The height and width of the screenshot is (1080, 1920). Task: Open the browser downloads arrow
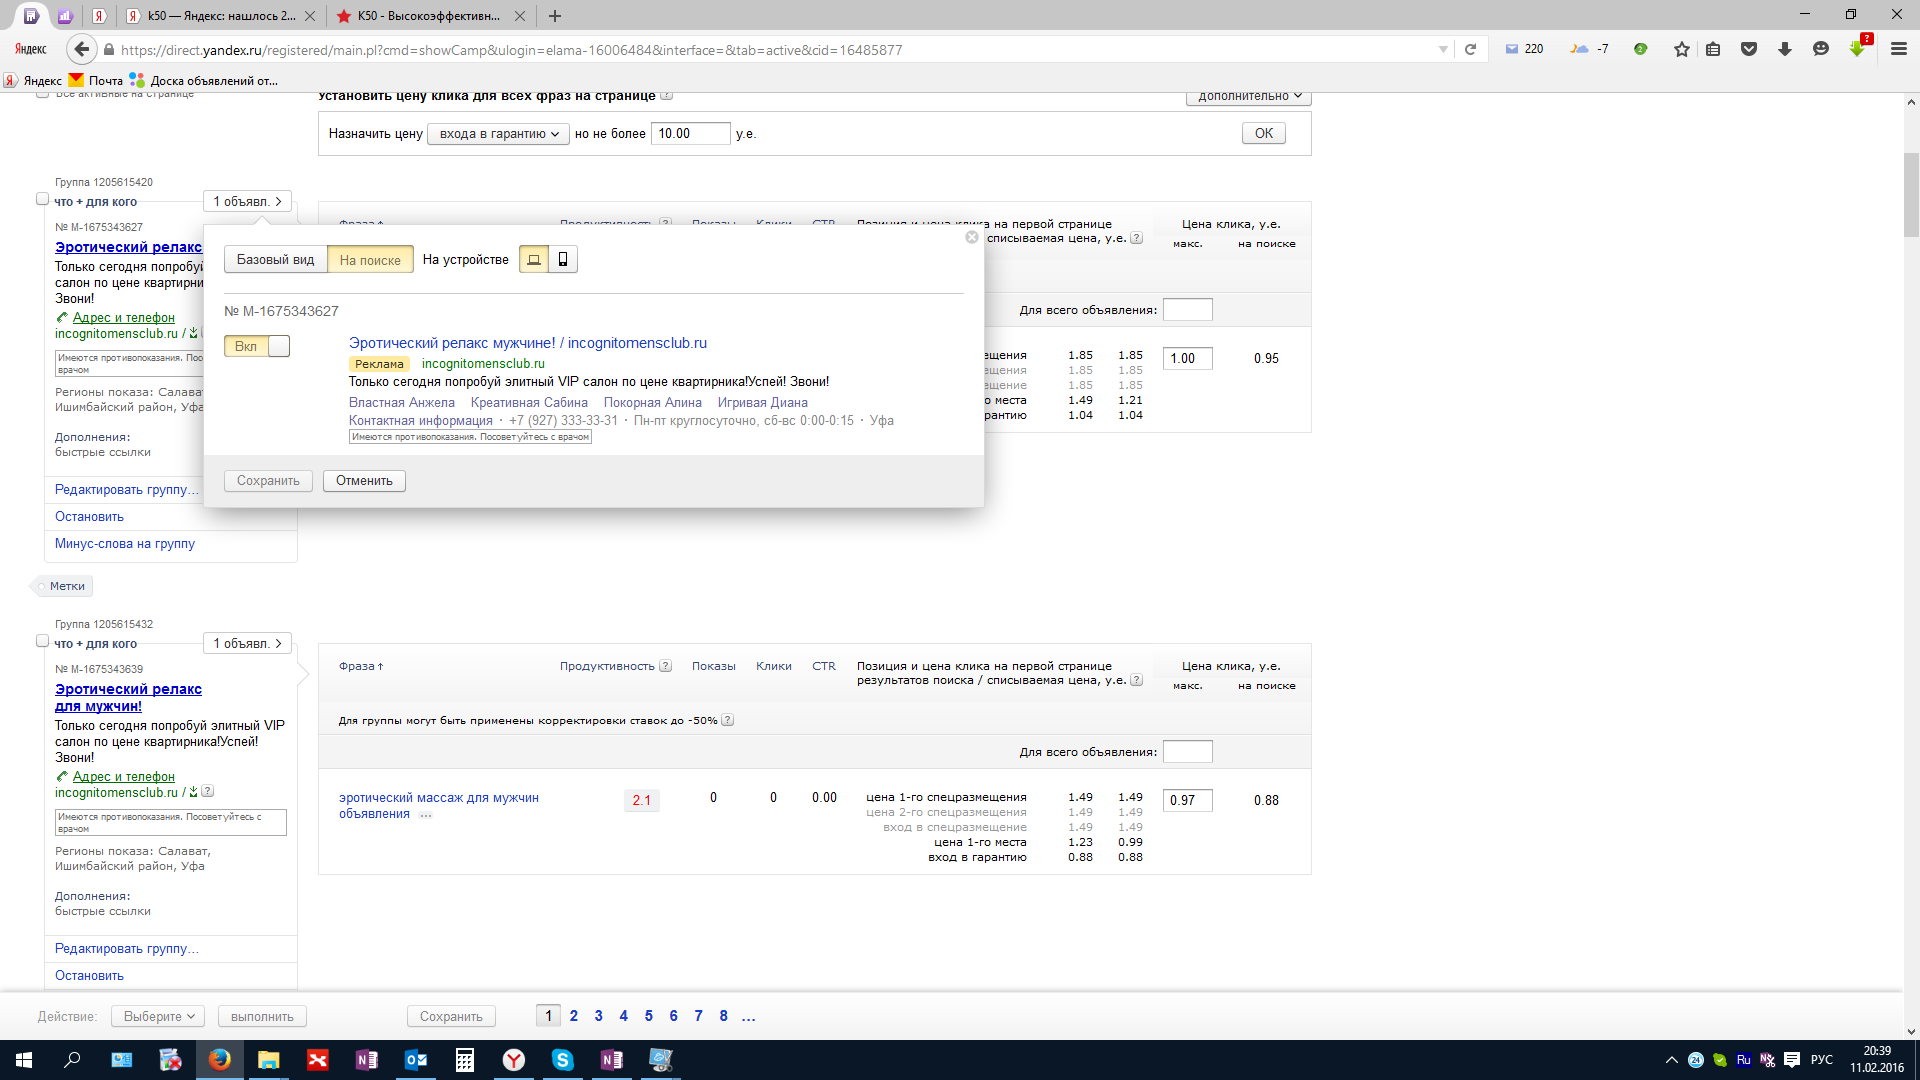click(x=1785, y=49)
